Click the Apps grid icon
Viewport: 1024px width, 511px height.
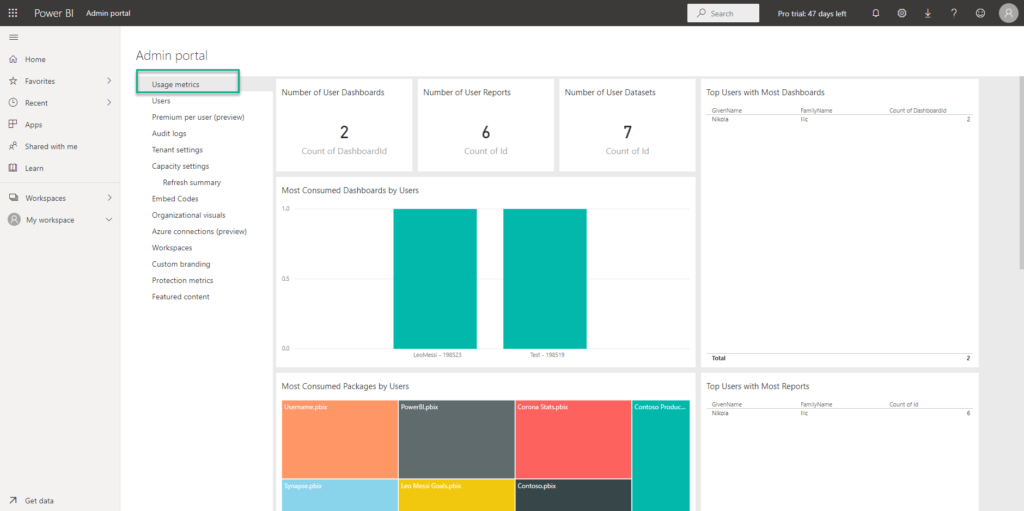13,124
